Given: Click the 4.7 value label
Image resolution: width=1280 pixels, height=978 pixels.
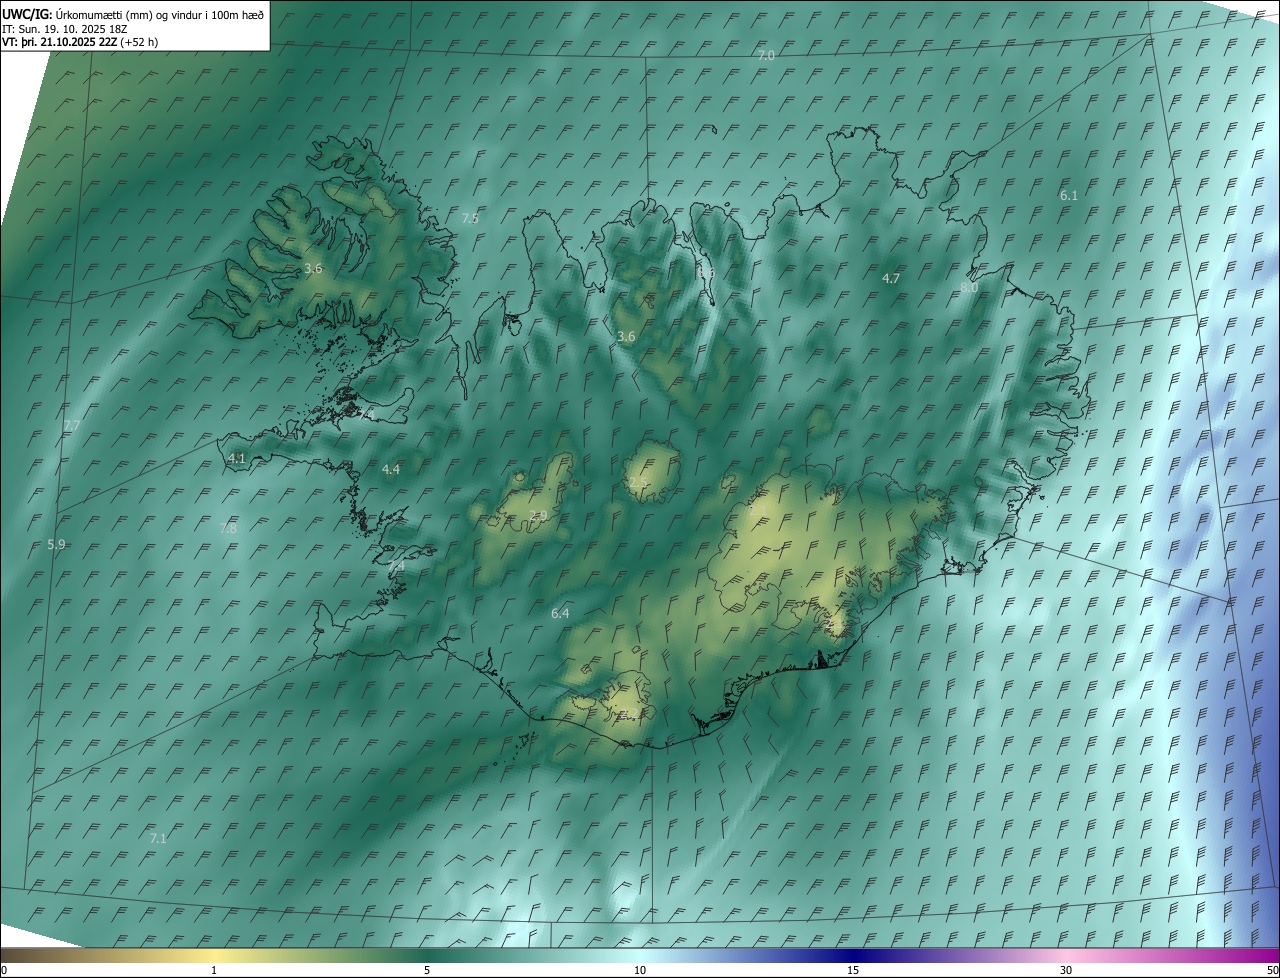Looking at the screenshot, I should click(x=891, y=279).
